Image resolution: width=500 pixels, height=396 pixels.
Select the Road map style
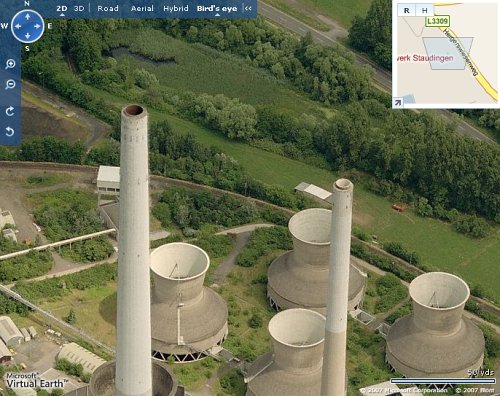(x=108, y=8)
